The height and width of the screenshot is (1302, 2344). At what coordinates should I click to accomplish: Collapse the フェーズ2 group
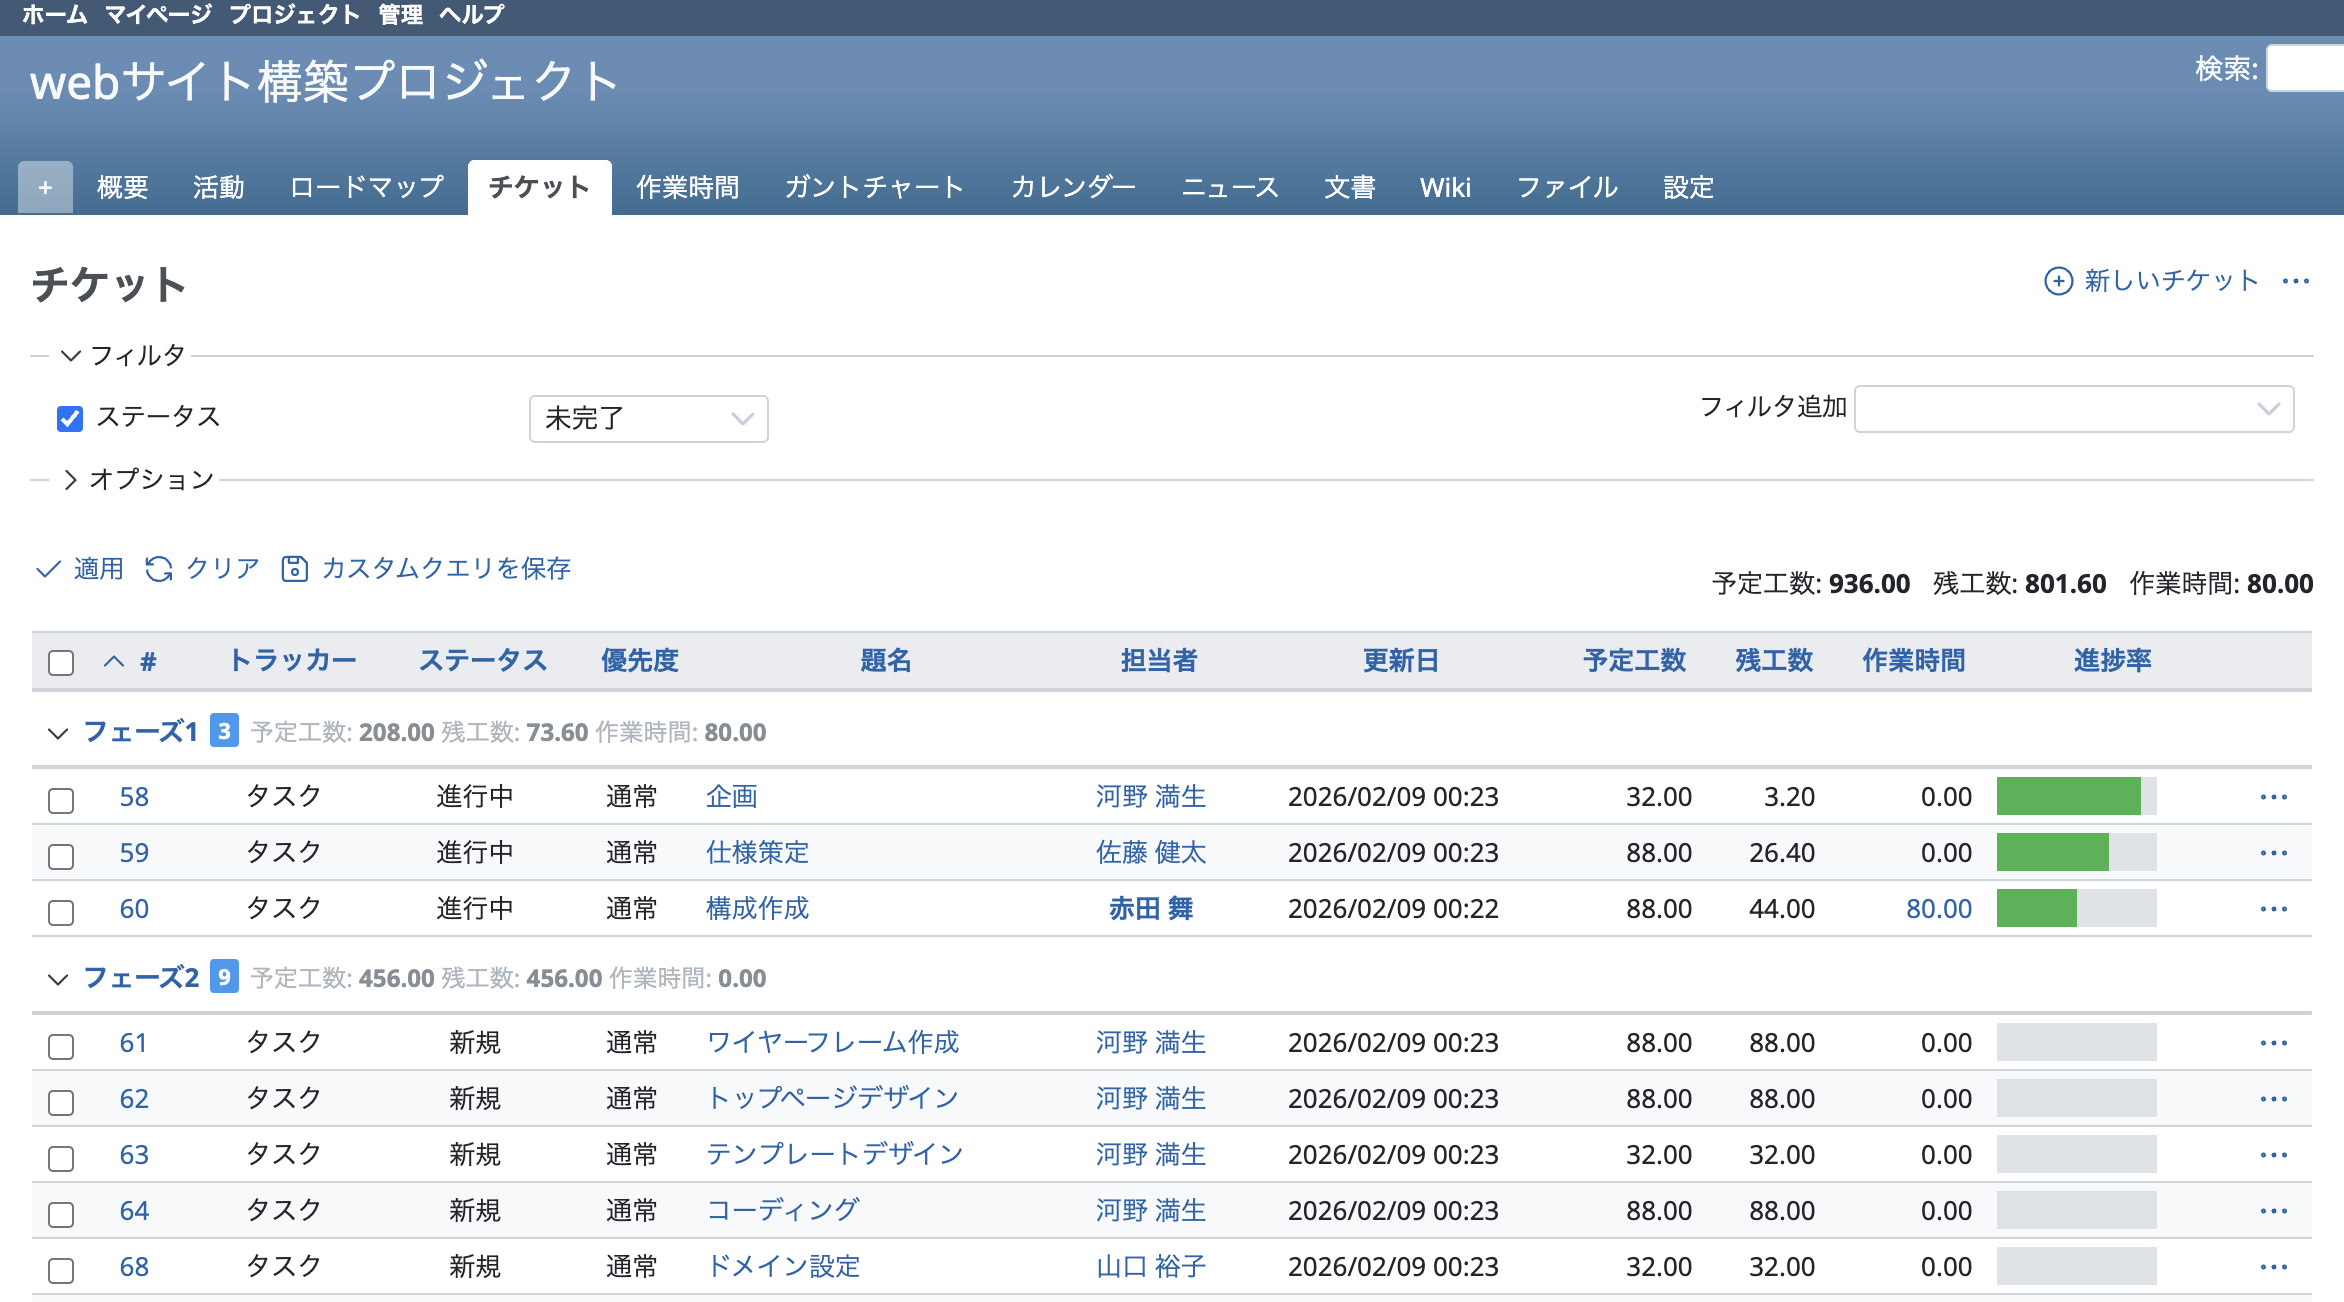click(x=58, y=979)
